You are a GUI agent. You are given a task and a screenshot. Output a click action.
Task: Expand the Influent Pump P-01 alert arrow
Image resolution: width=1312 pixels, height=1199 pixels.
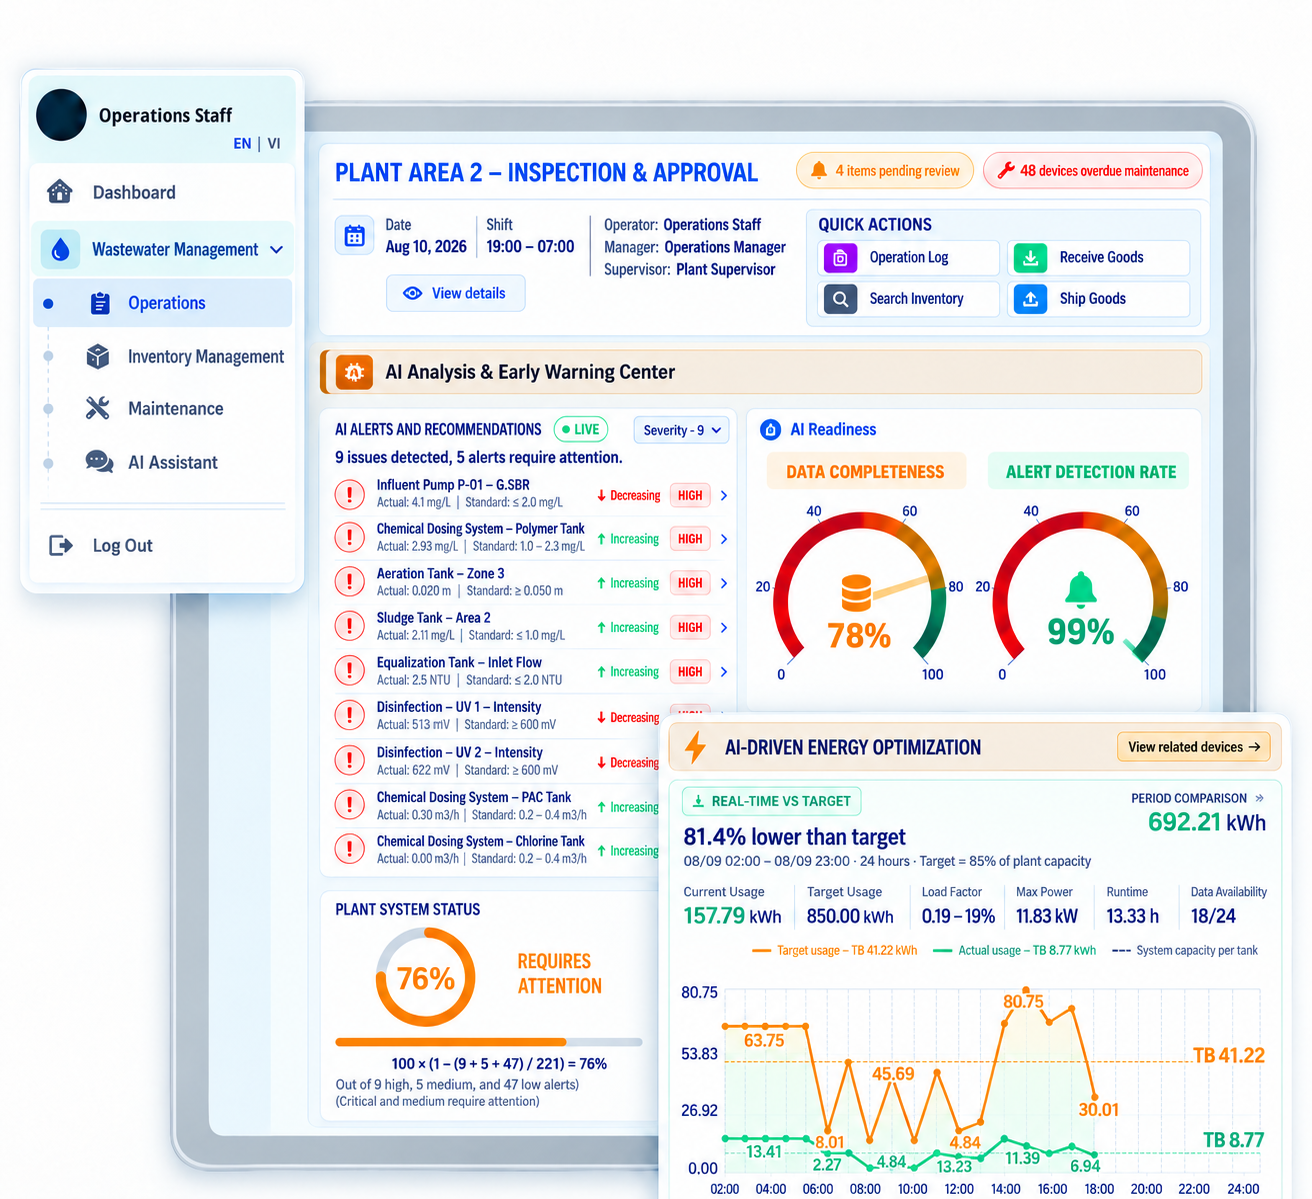(x=724, y=495)
